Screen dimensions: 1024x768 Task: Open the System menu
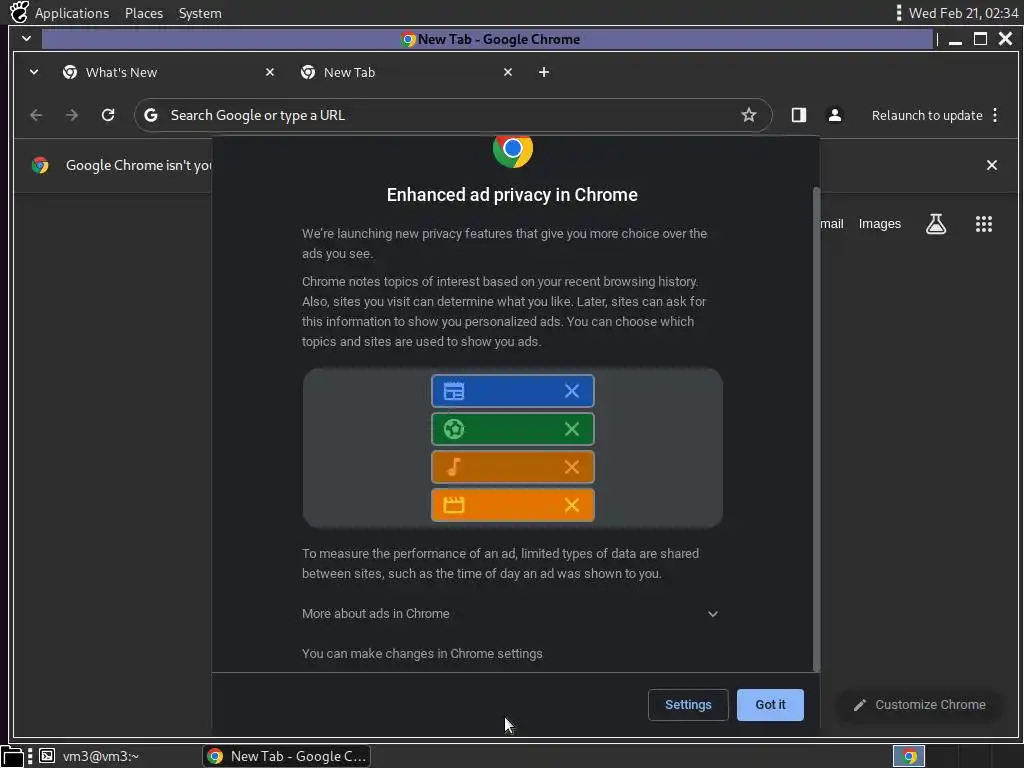pyautogui.click(x=200, y=13)
